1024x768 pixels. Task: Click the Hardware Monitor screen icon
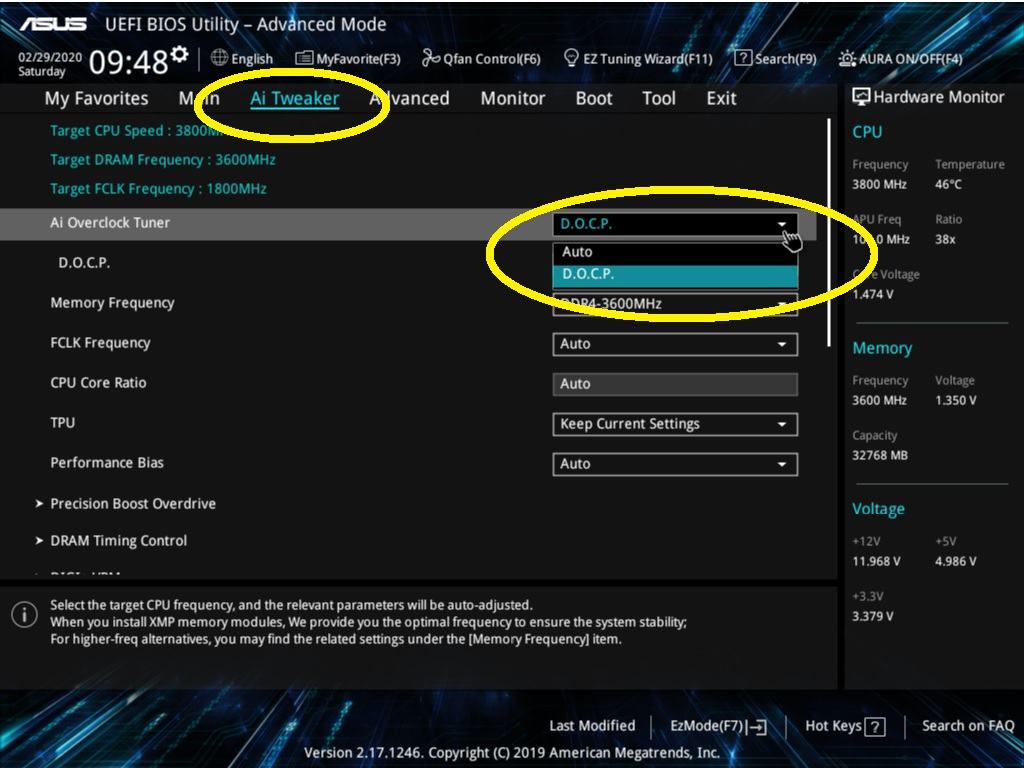[861, 97]
